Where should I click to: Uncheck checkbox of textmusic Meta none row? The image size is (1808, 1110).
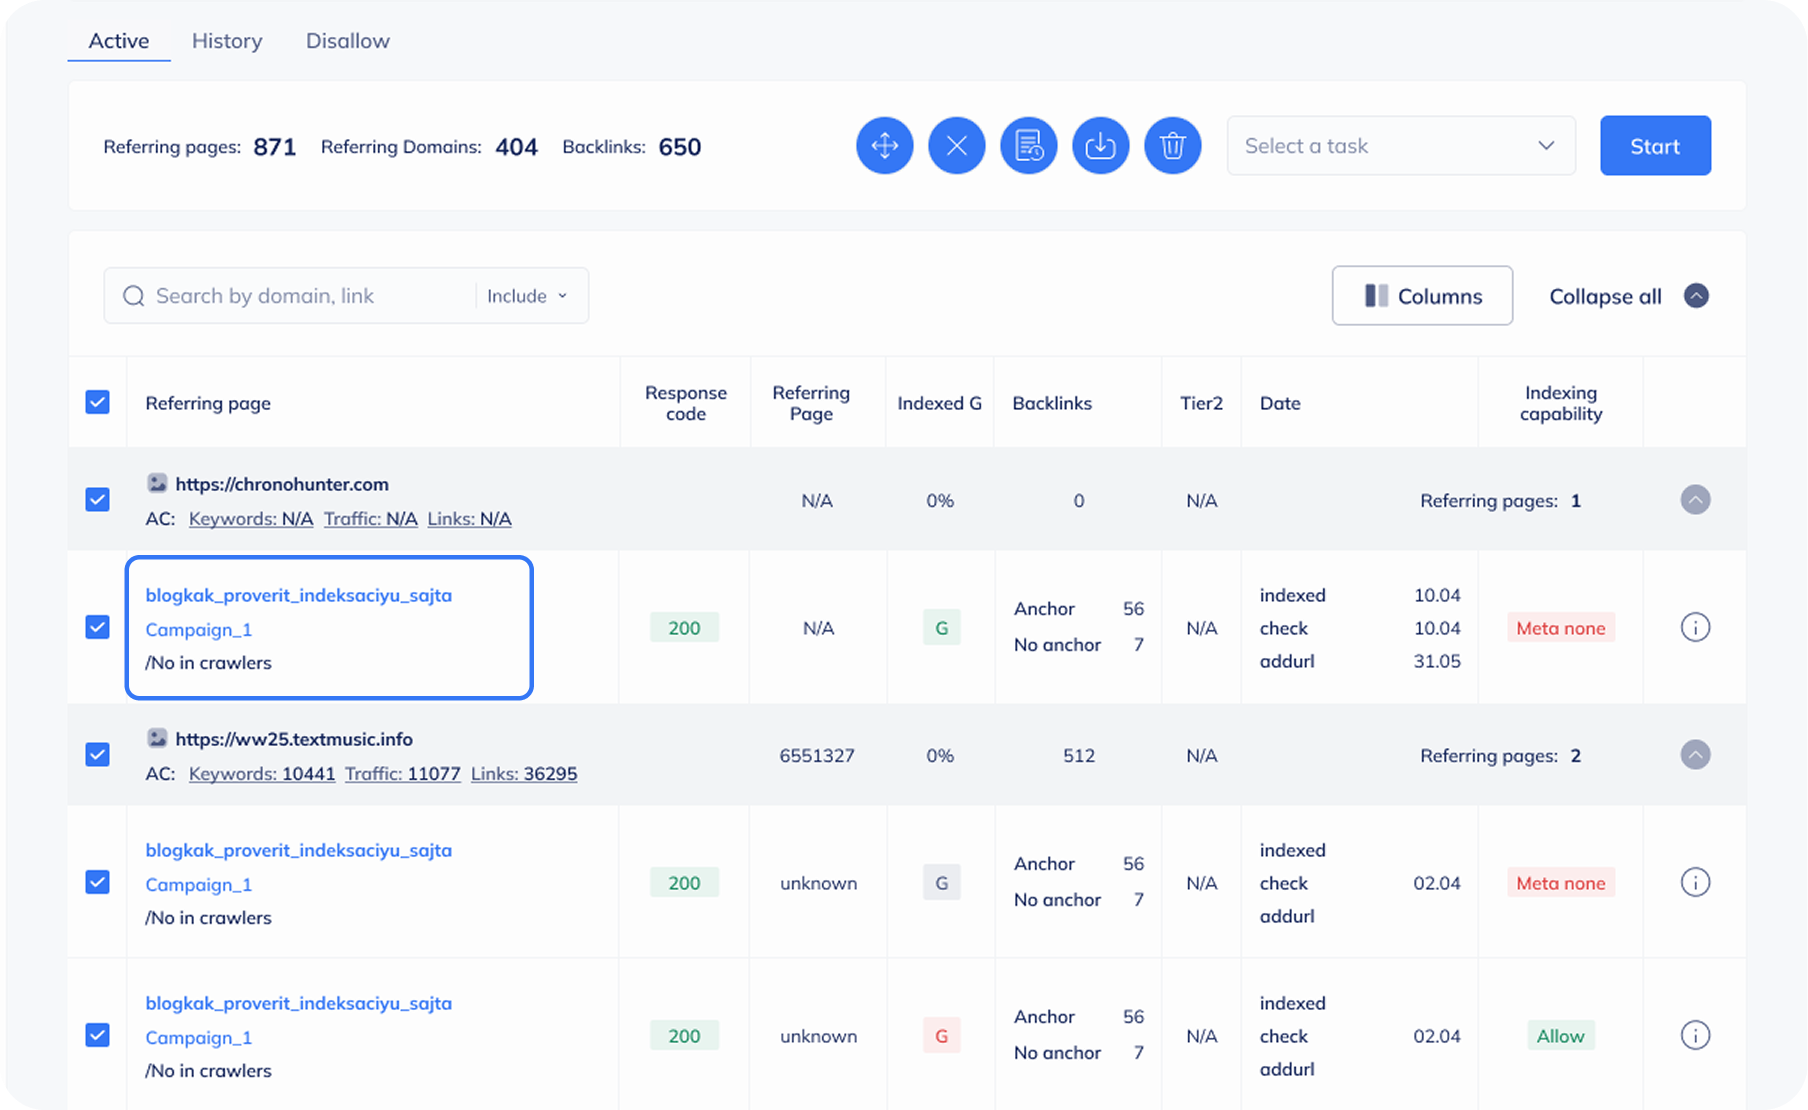point(97,882)
